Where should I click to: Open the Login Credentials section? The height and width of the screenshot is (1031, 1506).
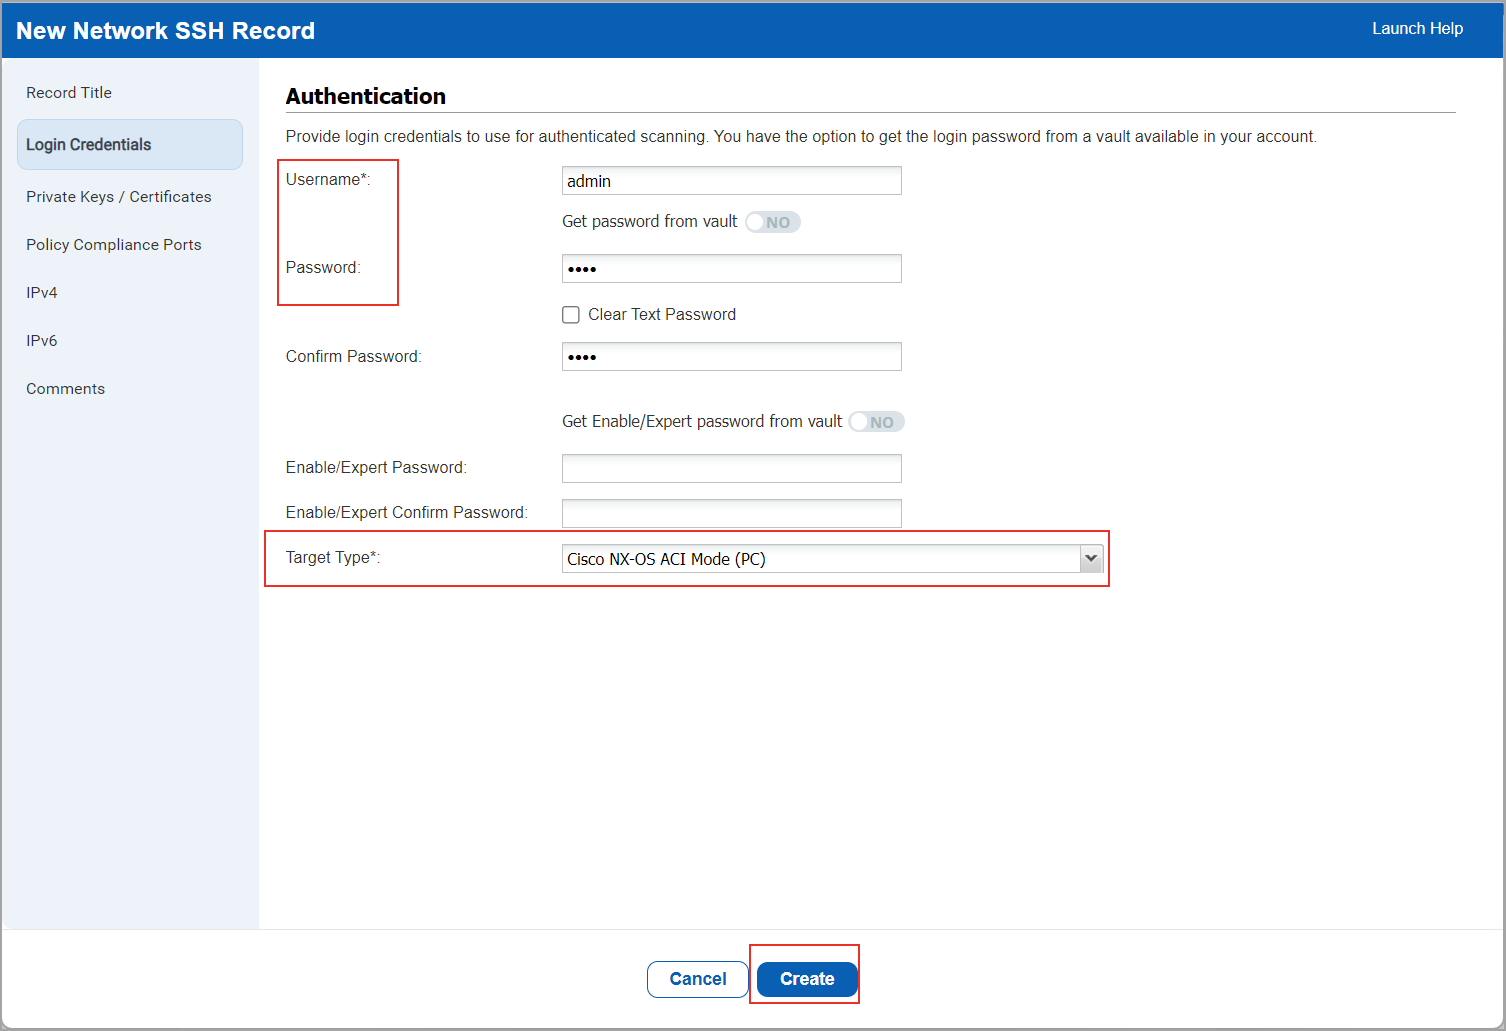point(88,144)
